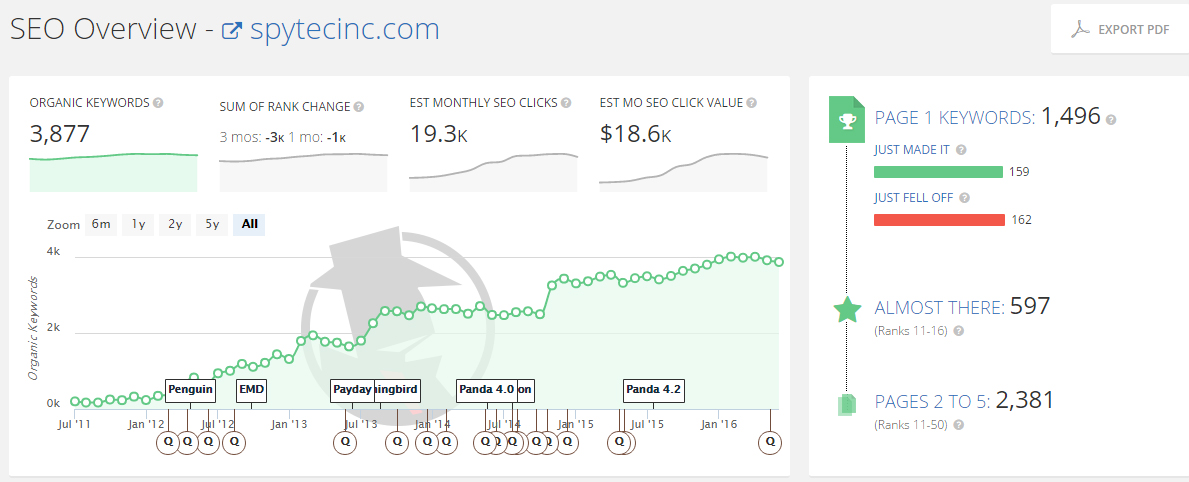This screenshot has height=482, width=1189.
Task: Set chart zoom to 1y
Action: [138, 224]
